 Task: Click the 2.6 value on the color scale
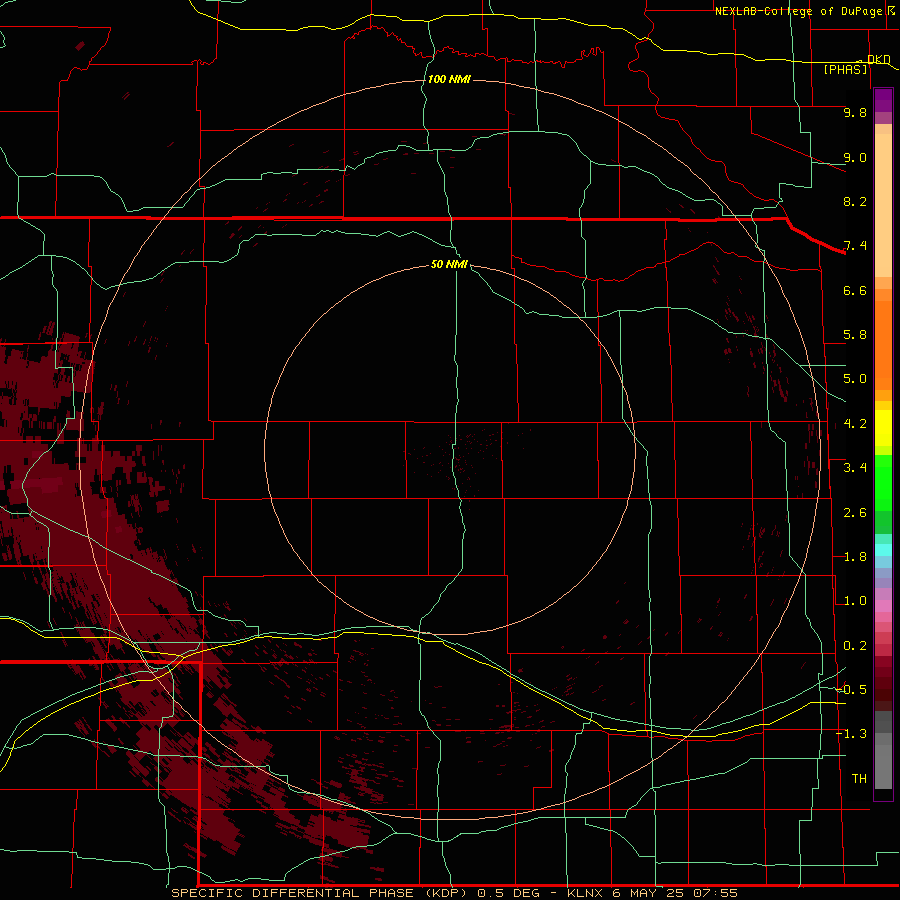click(855, 513)
